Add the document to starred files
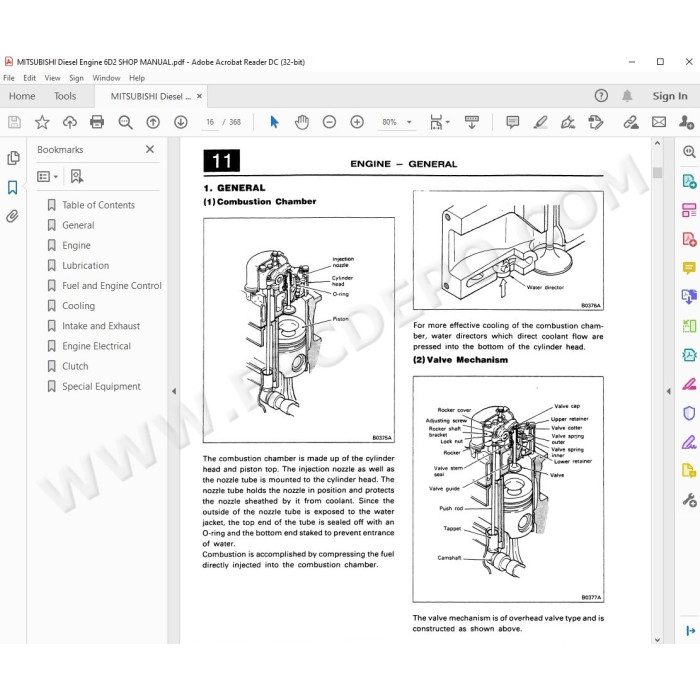This screenshot has width=700, height=700. (x=42, y=122)
